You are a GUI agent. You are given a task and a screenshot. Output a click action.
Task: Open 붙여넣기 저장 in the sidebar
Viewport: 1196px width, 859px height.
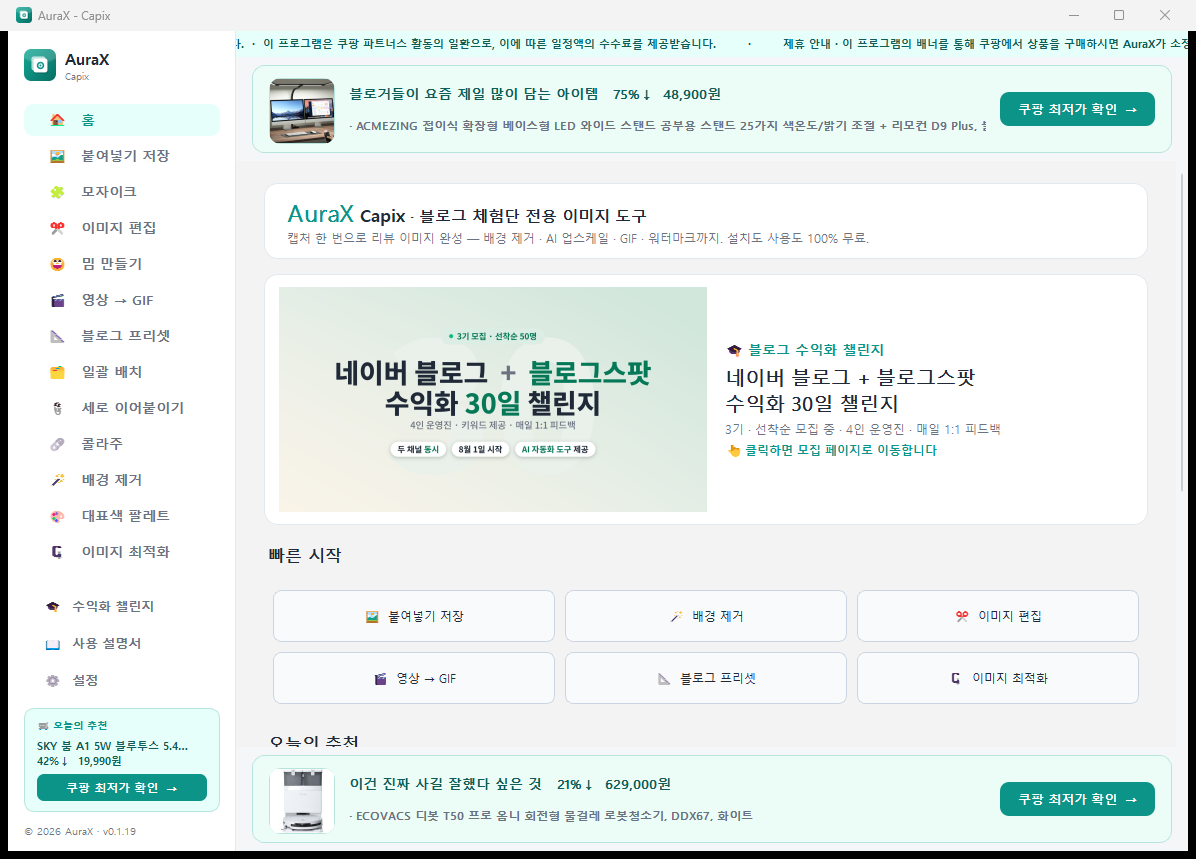[x=122, y=156]
